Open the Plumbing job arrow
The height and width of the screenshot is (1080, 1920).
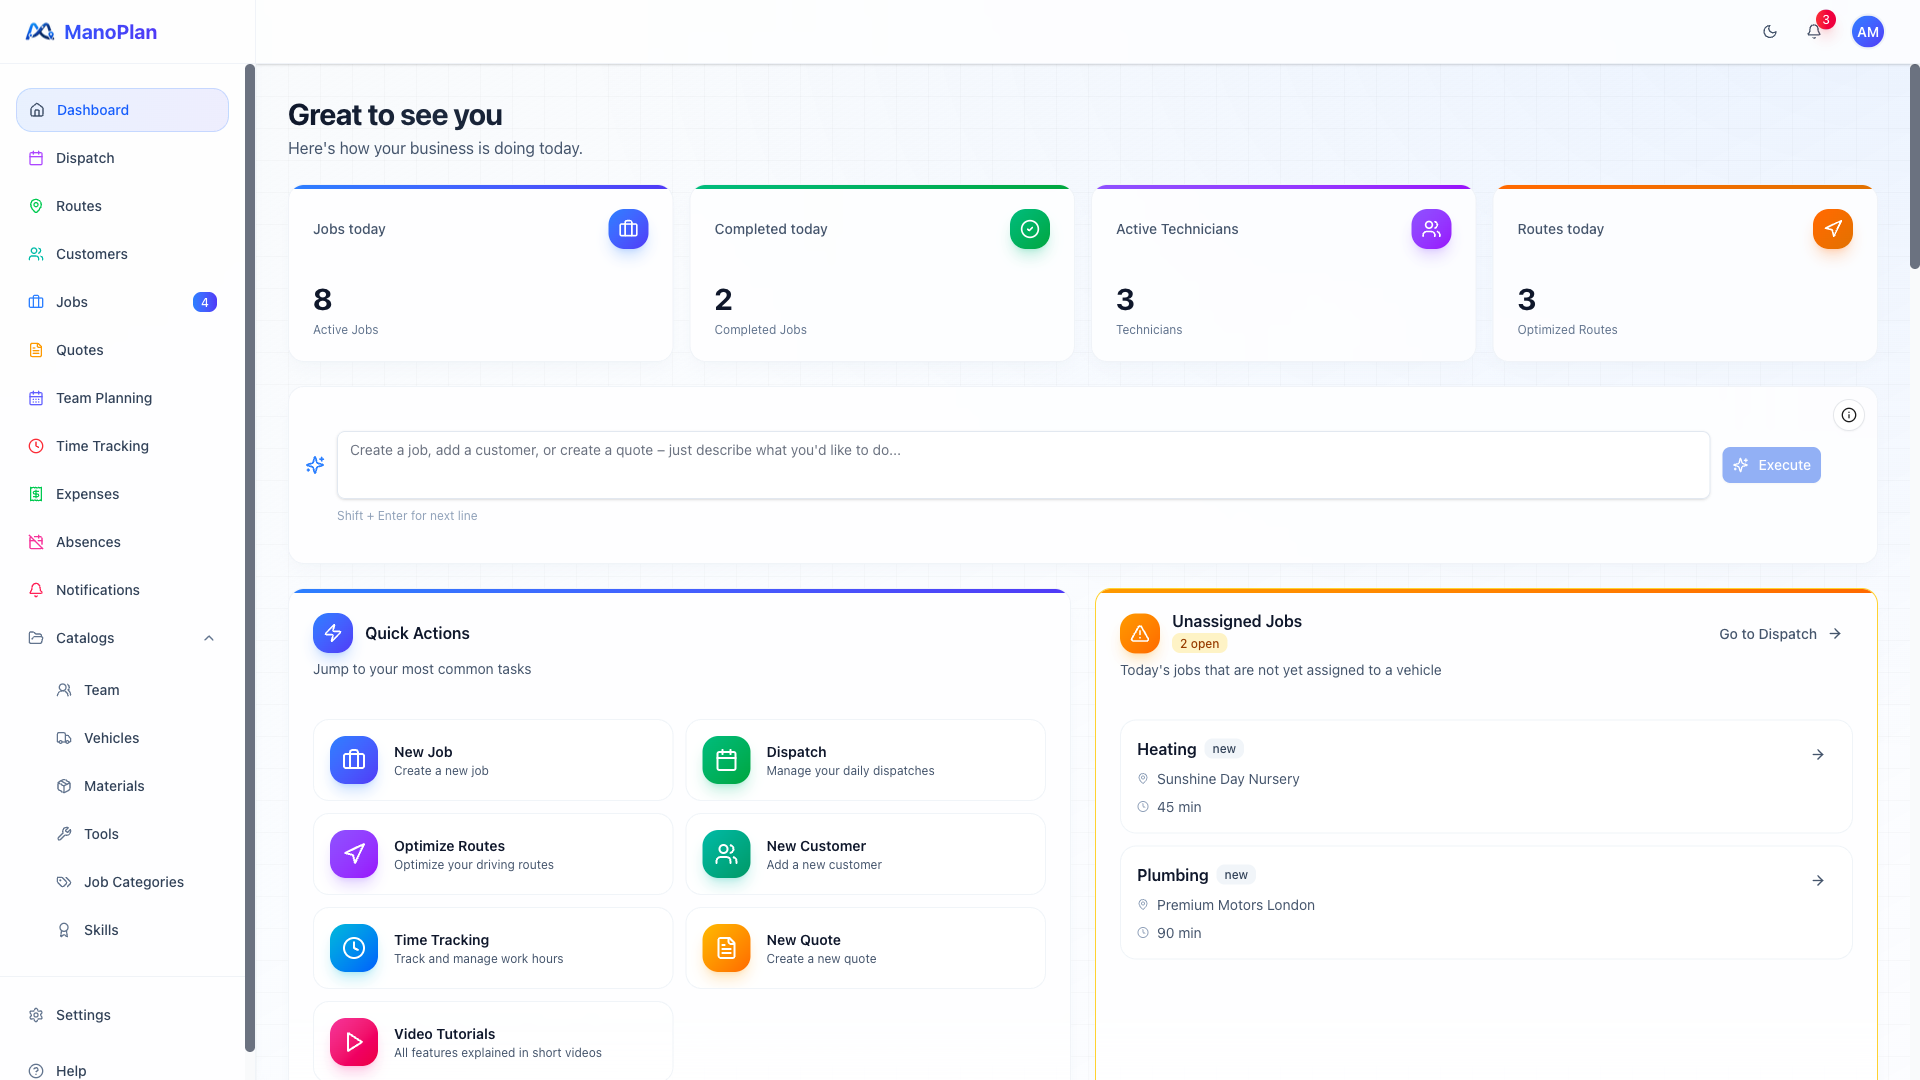point(1817,881)
